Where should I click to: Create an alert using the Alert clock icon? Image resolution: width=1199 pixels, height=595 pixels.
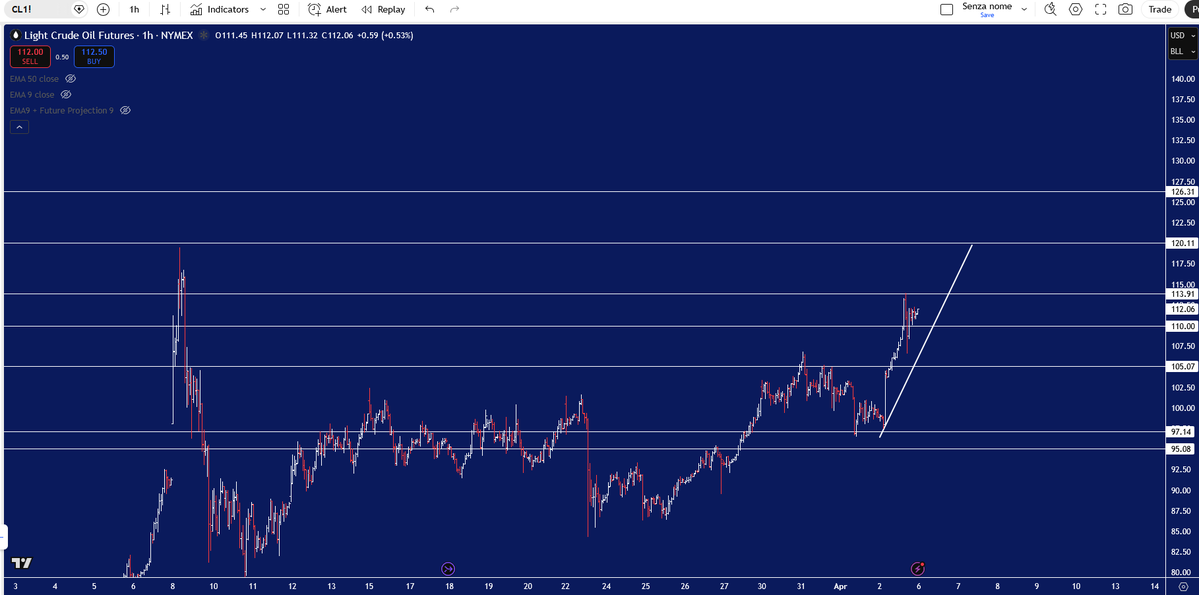(x=330, y=9)
